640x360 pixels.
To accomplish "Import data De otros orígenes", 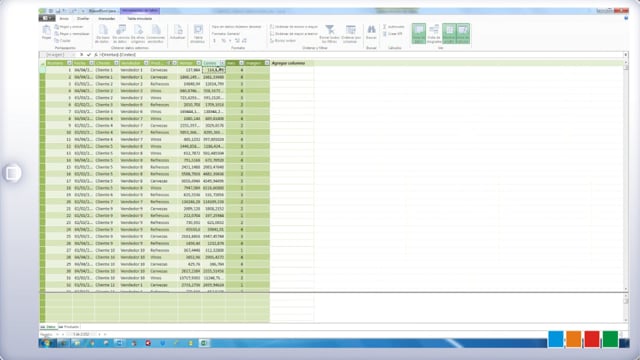I will click(x=138, y=33).
